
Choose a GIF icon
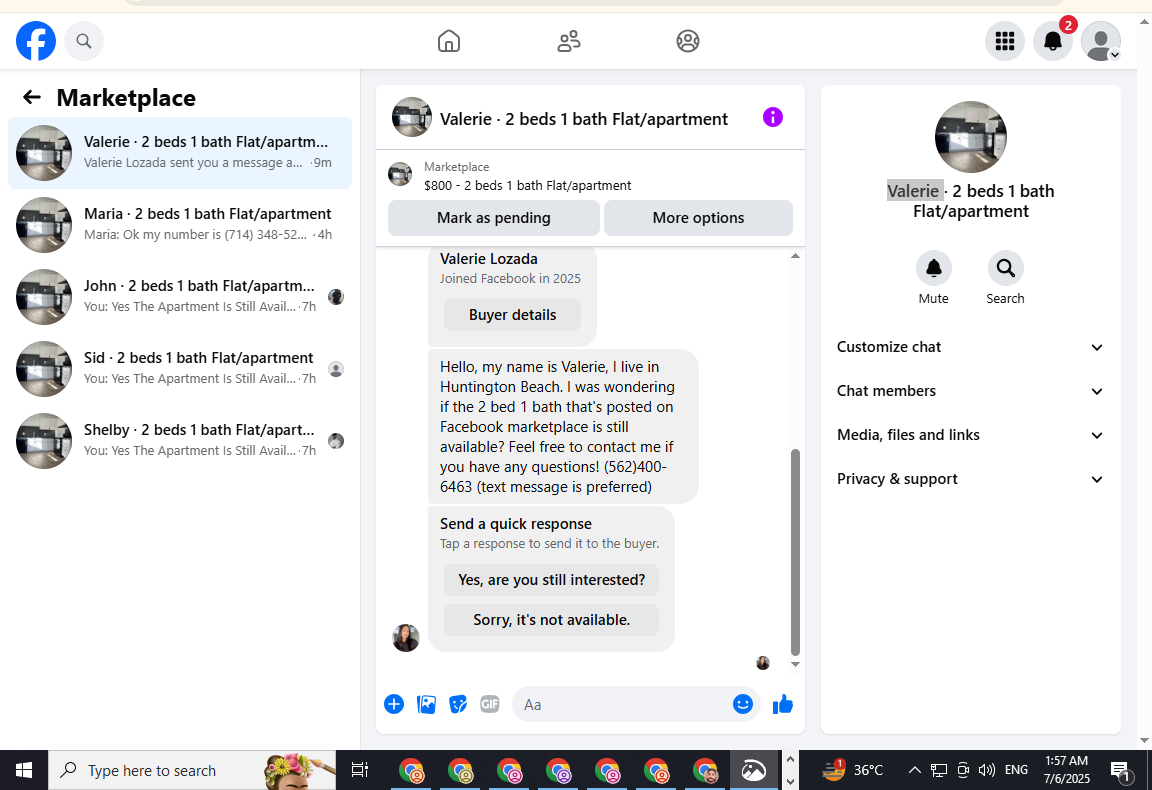click(489, 704)
